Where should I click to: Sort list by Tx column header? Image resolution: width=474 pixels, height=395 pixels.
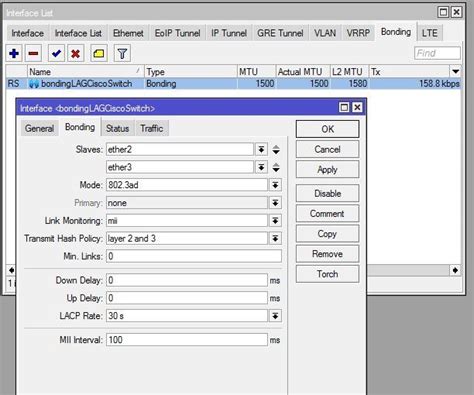409,72
